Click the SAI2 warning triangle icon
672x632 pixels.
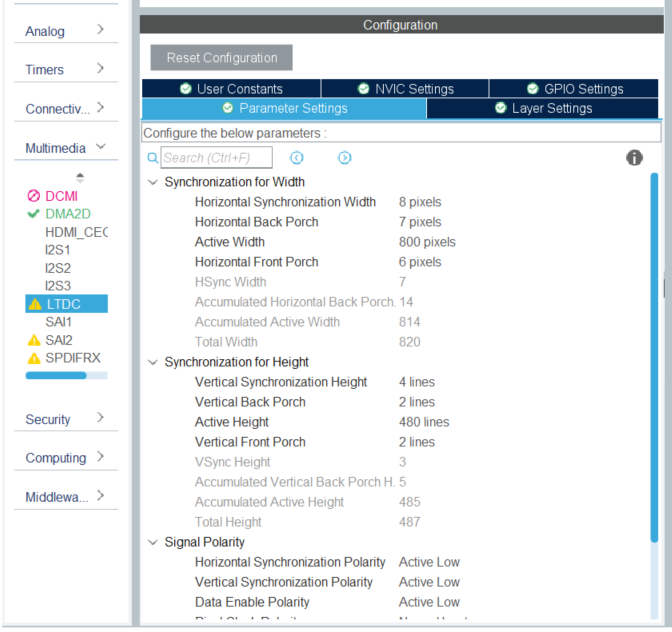coord(34,340)
